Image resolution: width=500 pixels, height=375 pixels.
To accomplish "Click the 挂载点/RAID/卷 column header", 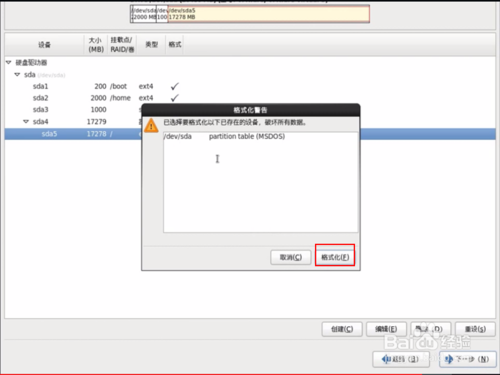I will [x=122, y=45].
